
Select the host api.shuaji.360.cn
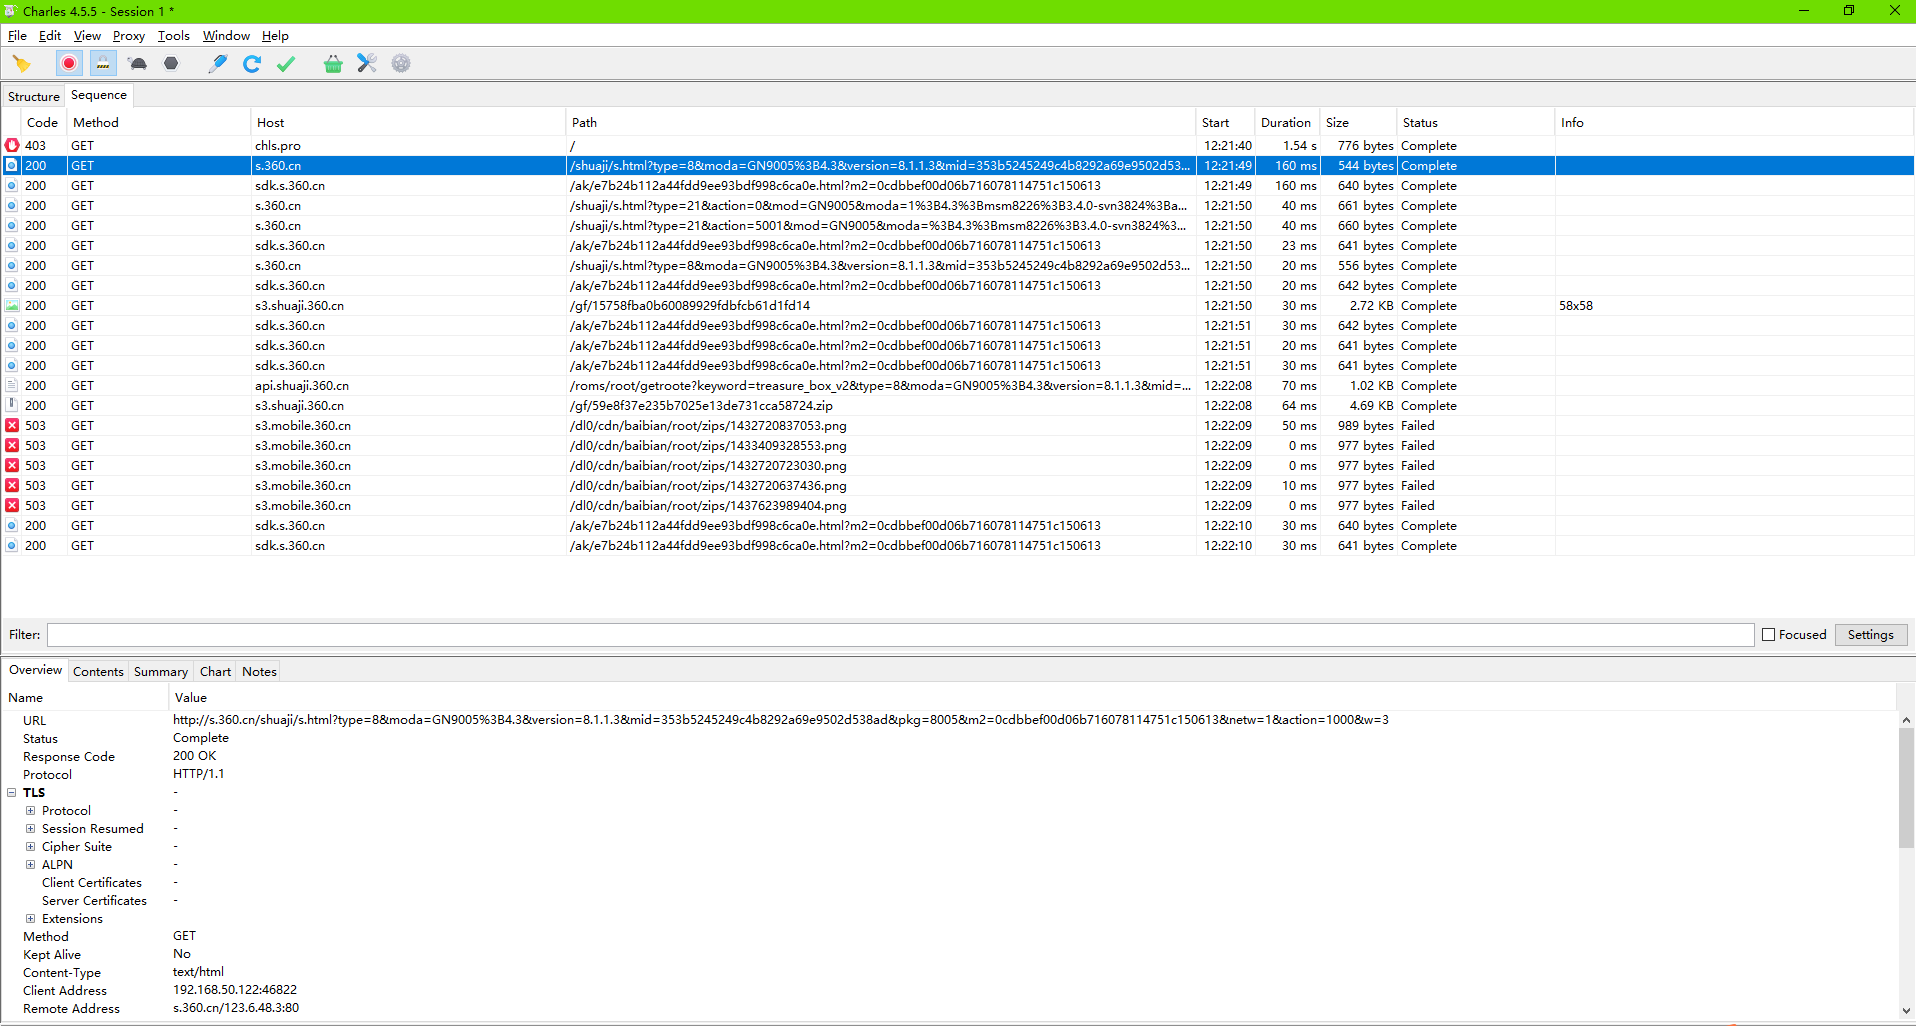pyautogui.click(x=302, y=386)
